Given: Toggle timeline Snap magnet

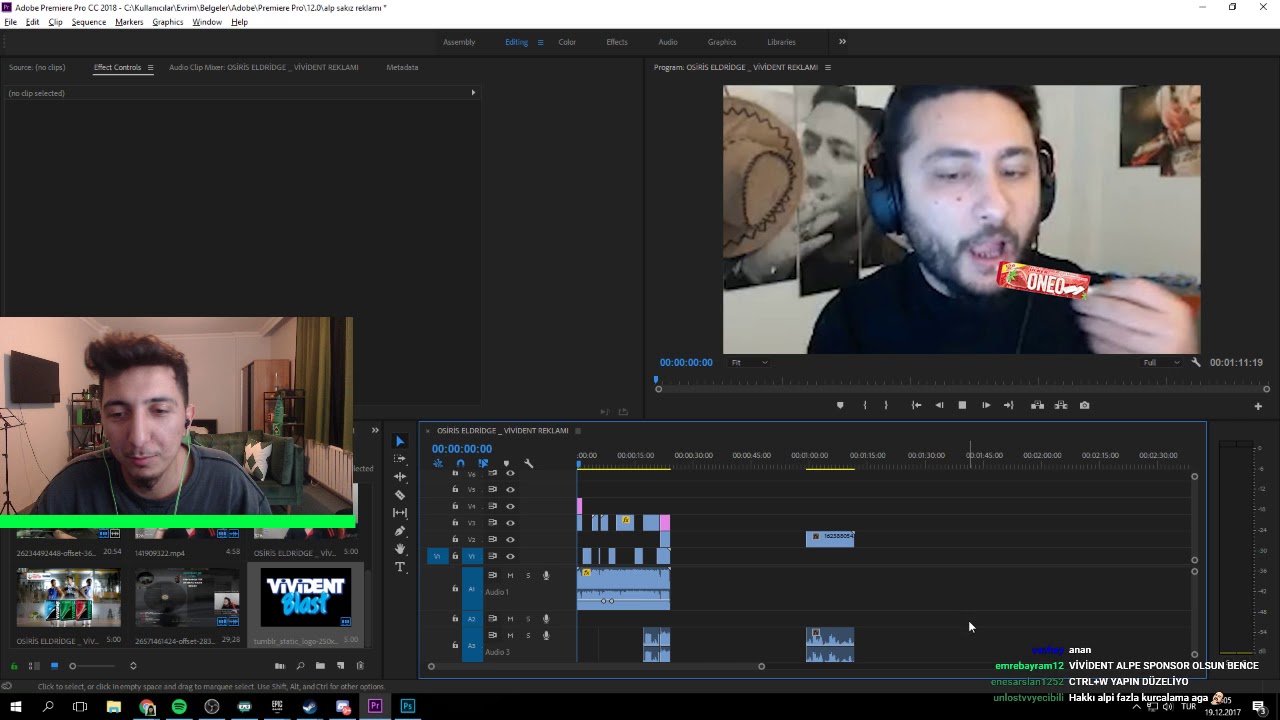Looking at the screenshot, I should [x=460, y=463].
